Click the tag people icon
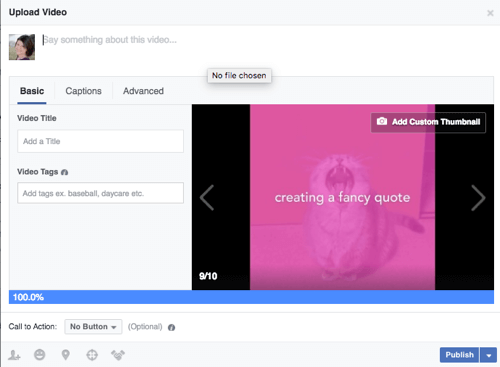 [14, 355]
